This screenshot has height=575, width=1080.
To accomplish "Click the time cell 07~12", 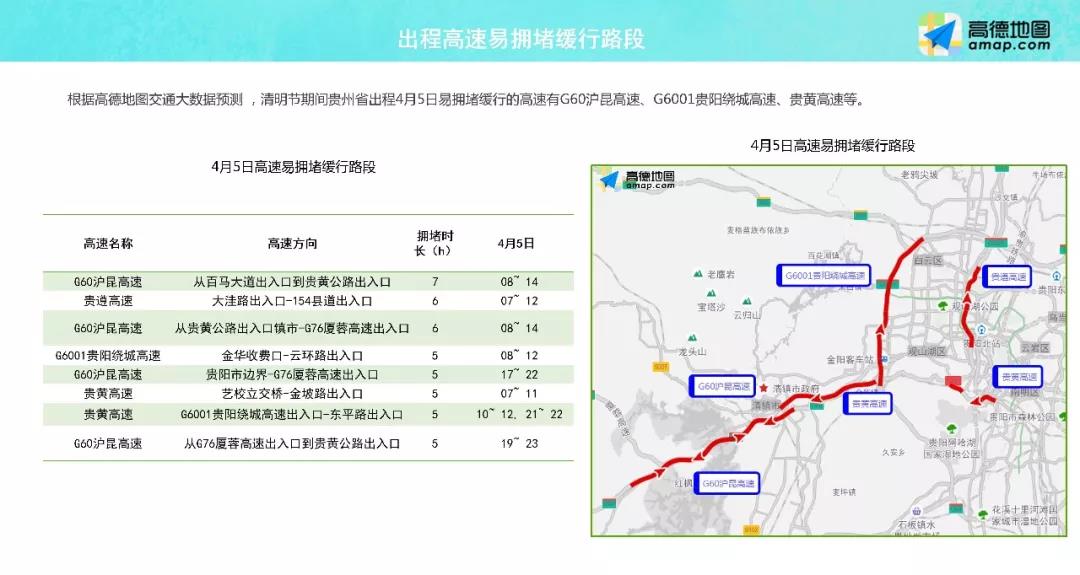I will coord(519,301).
